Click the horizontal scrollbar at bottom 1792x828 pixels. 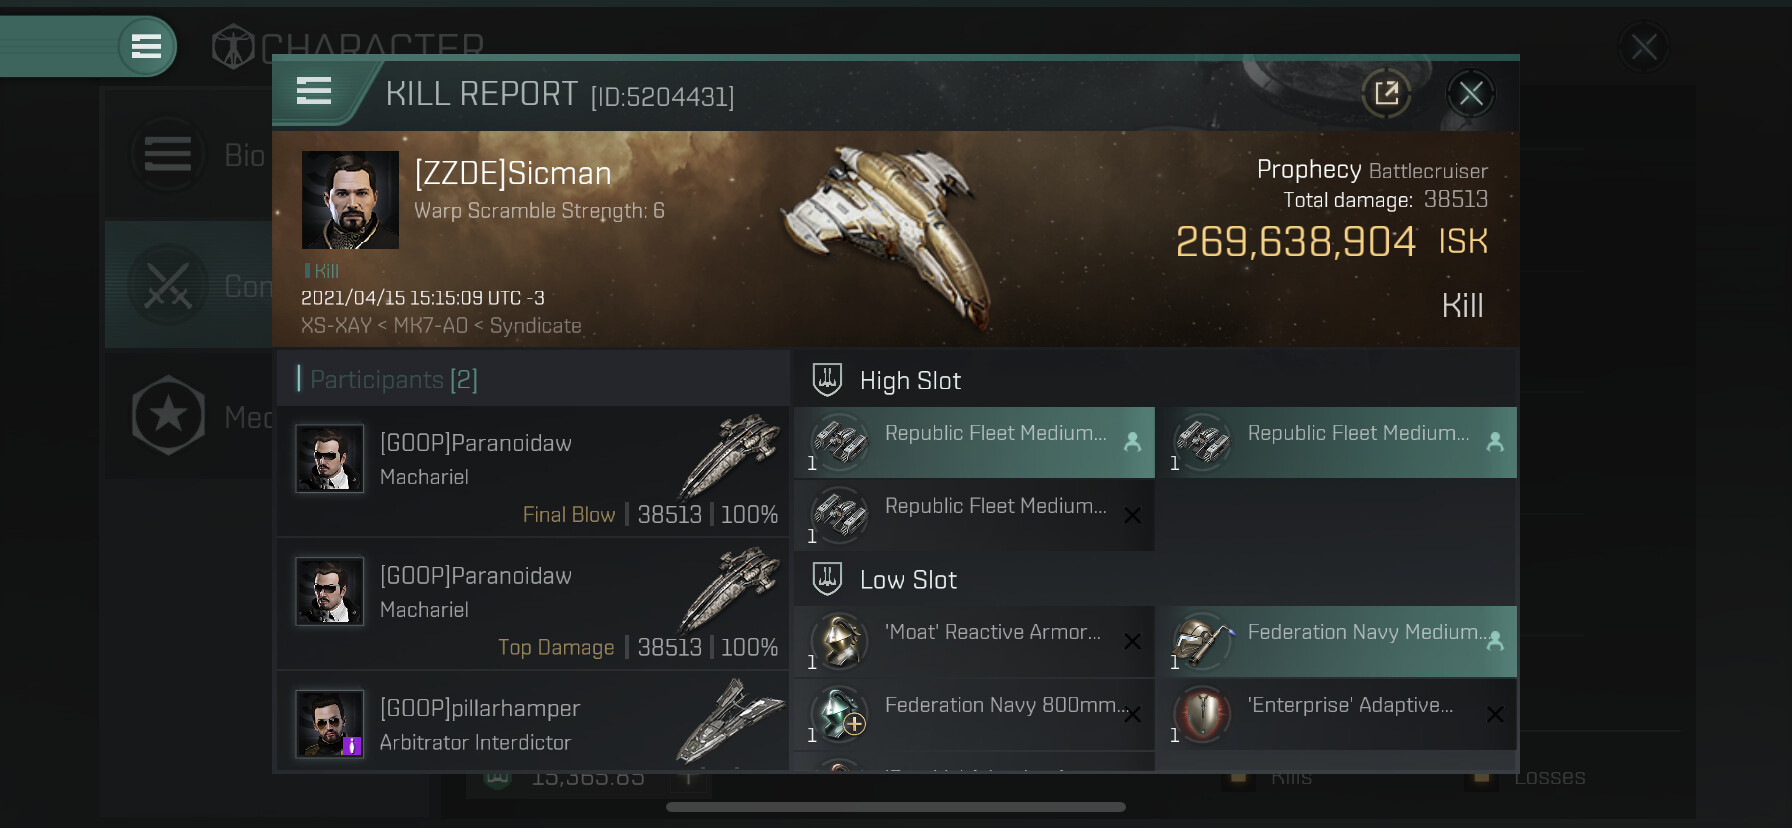895,807
